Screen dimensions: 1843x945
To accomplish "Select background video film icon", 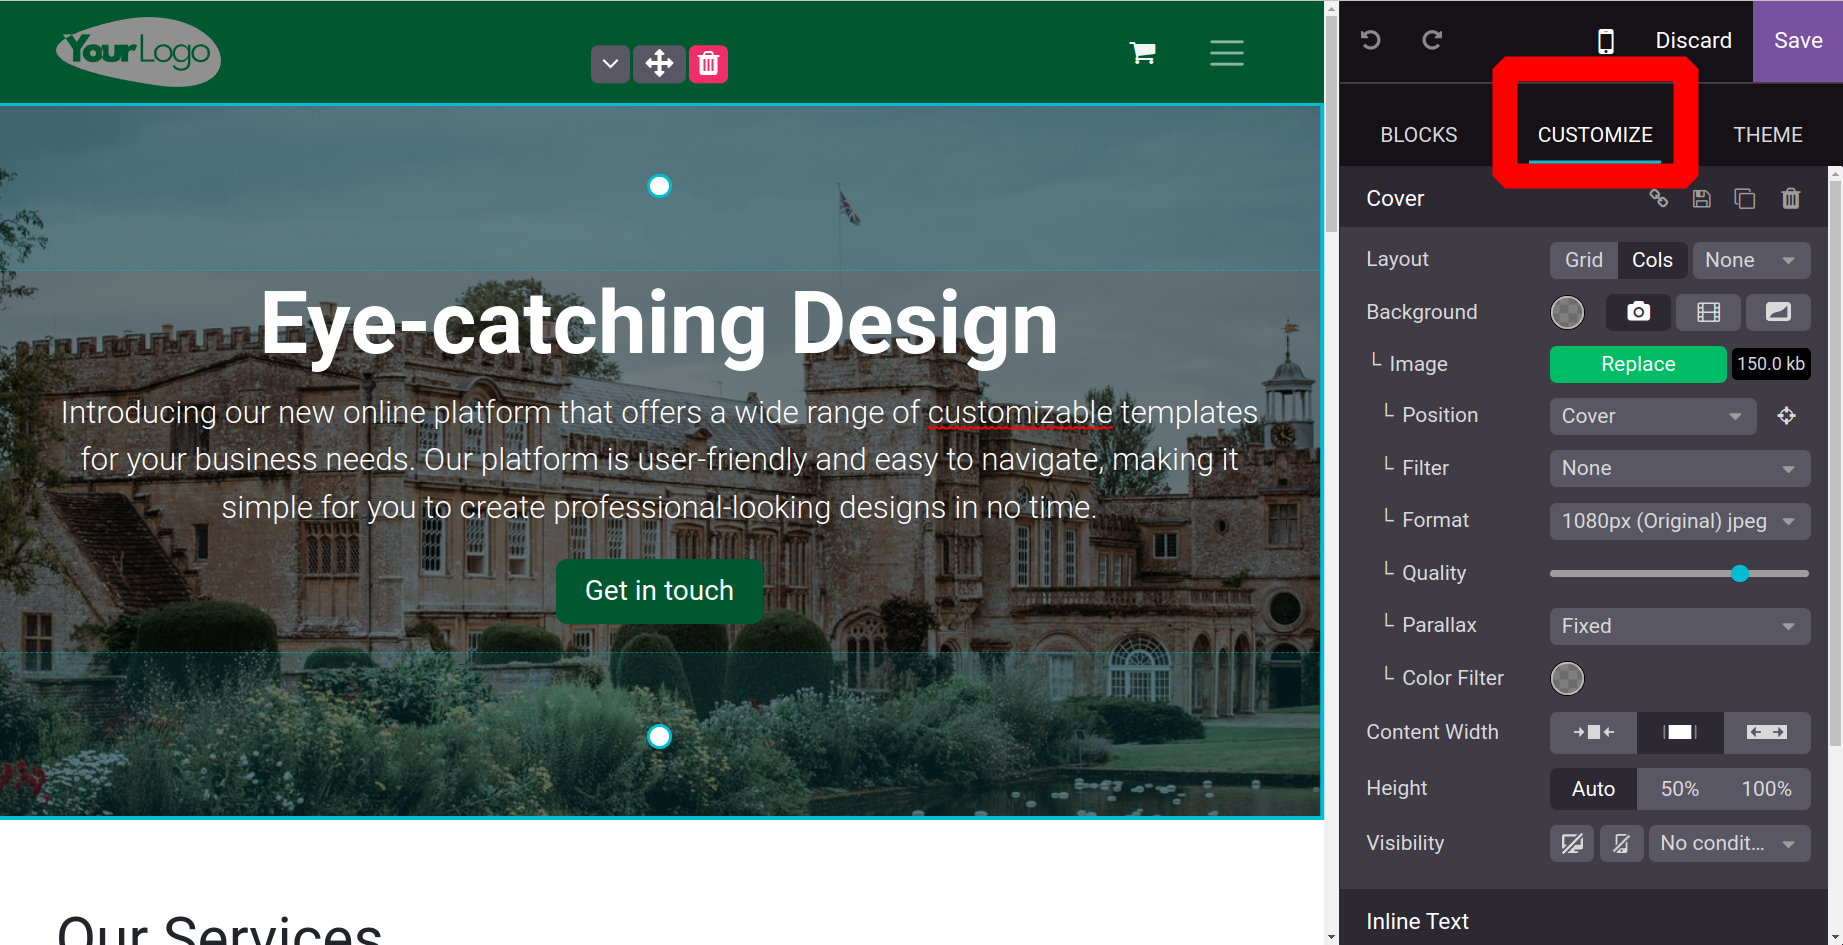I will (1708, 312).
